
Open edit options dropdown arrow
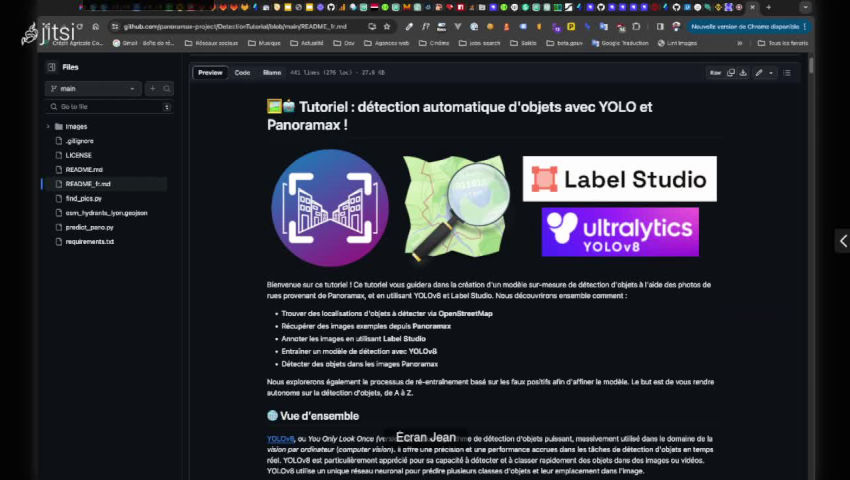[770, 73]
